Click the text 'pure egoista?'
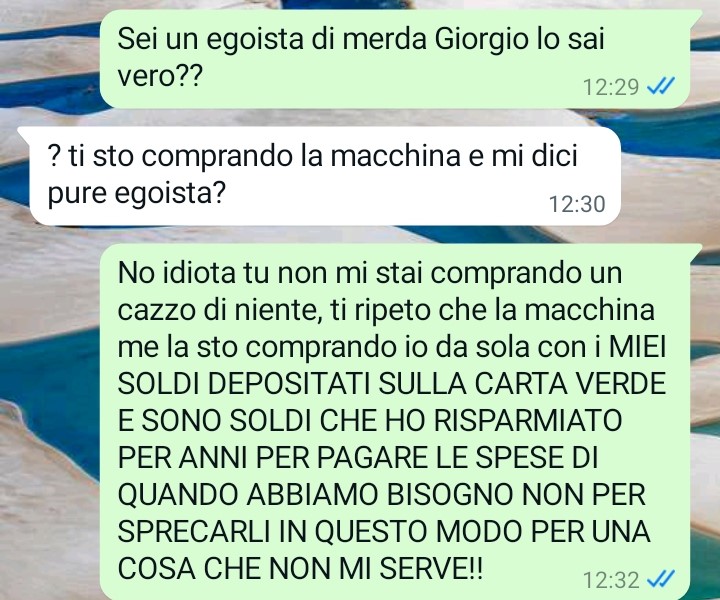The width and height of the screenshot is (720, 600). click(137, 194)
